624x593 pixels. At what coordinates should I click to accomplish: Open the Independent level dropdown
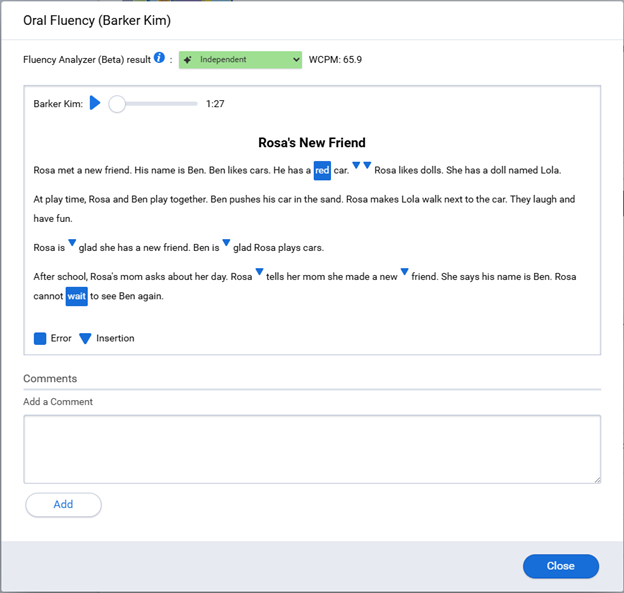[x=240, y=60]
